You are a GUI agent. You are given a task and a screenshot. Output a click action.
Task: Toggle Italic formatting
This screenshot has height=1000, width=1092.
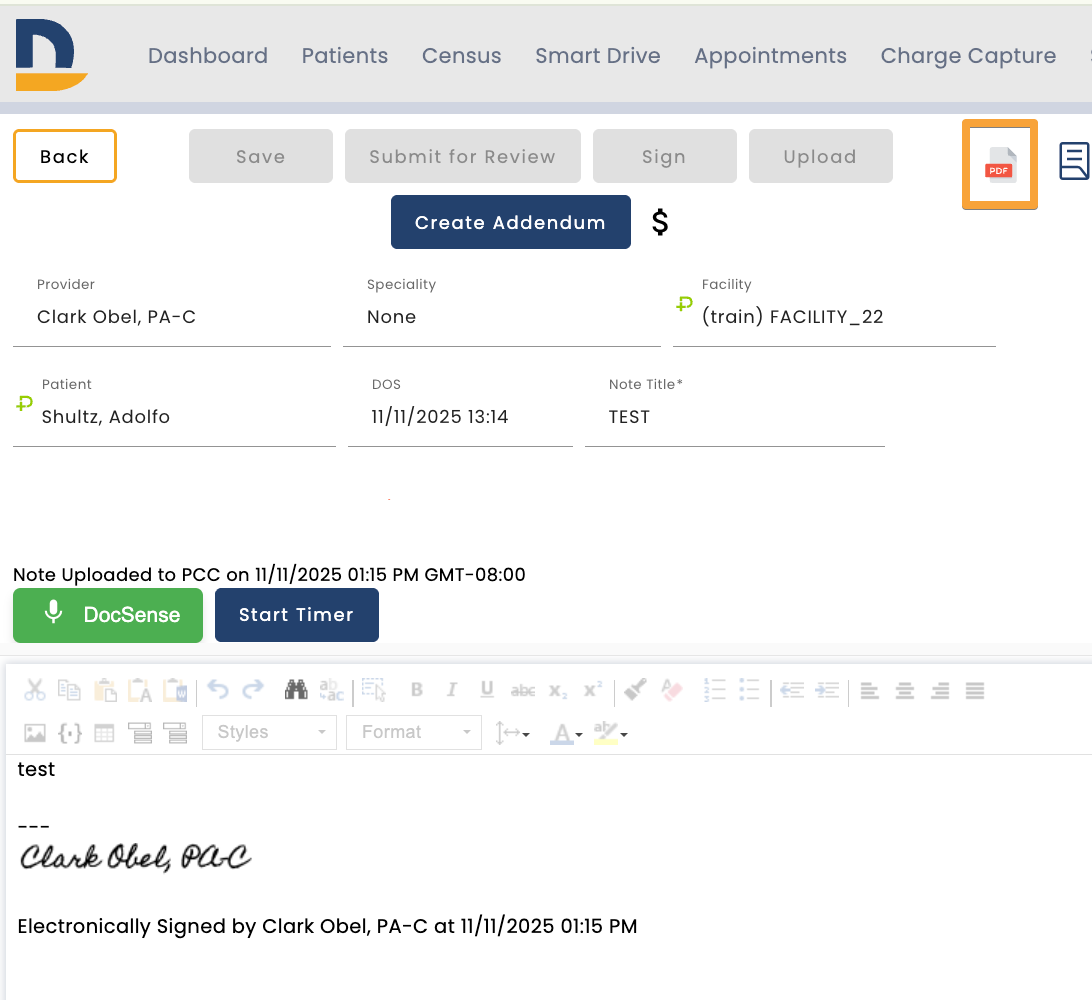tap(451, 690)
